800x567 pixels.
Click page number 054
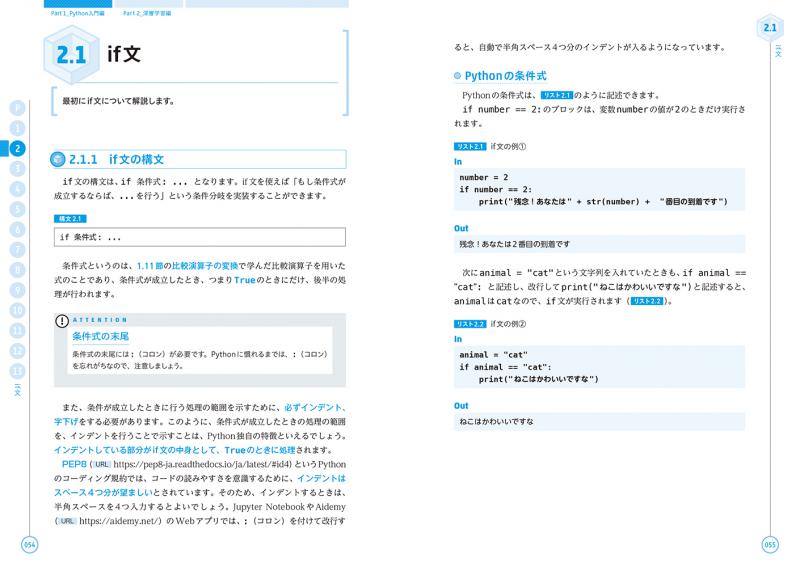pyautogui.click(x=30, y=545)
